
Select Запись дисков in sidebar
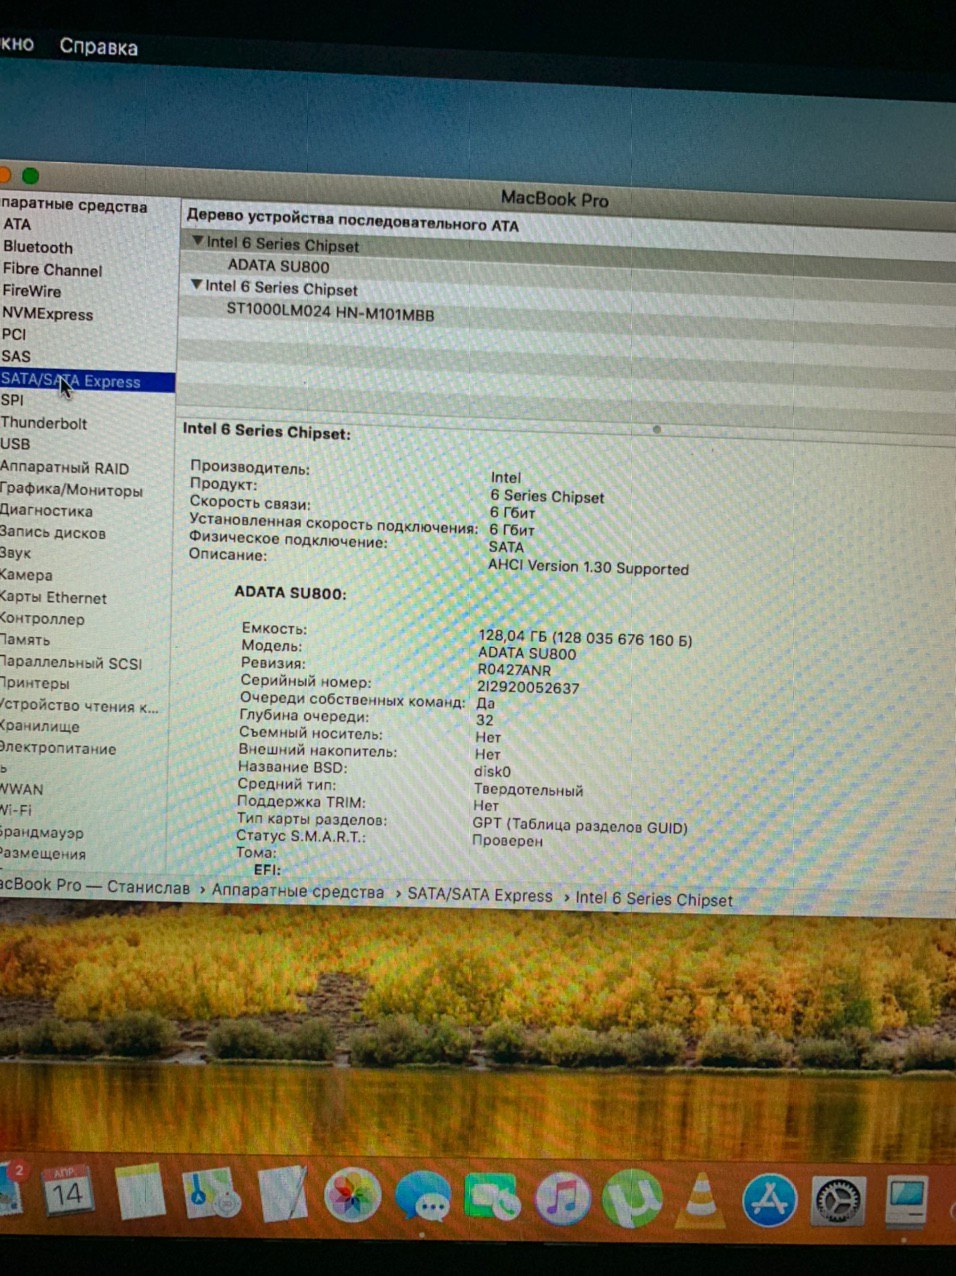(x=52, y=533)
